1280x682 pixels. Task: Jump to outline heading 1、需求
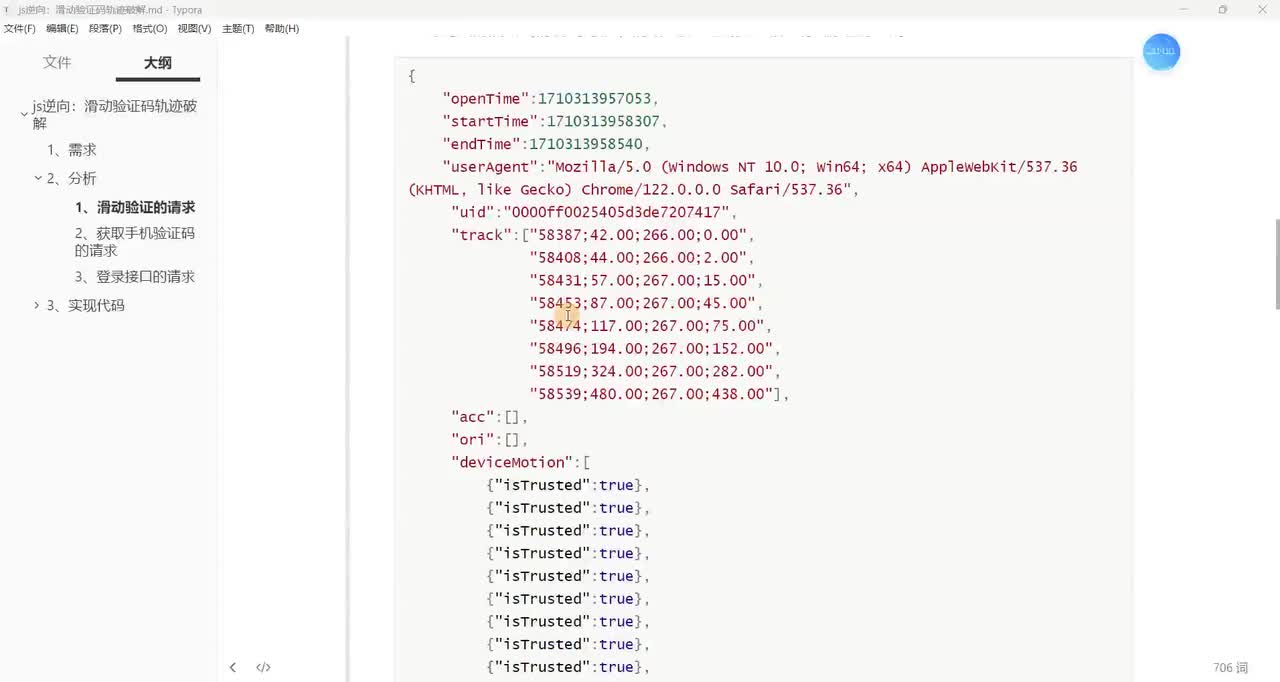click(72, 150)
